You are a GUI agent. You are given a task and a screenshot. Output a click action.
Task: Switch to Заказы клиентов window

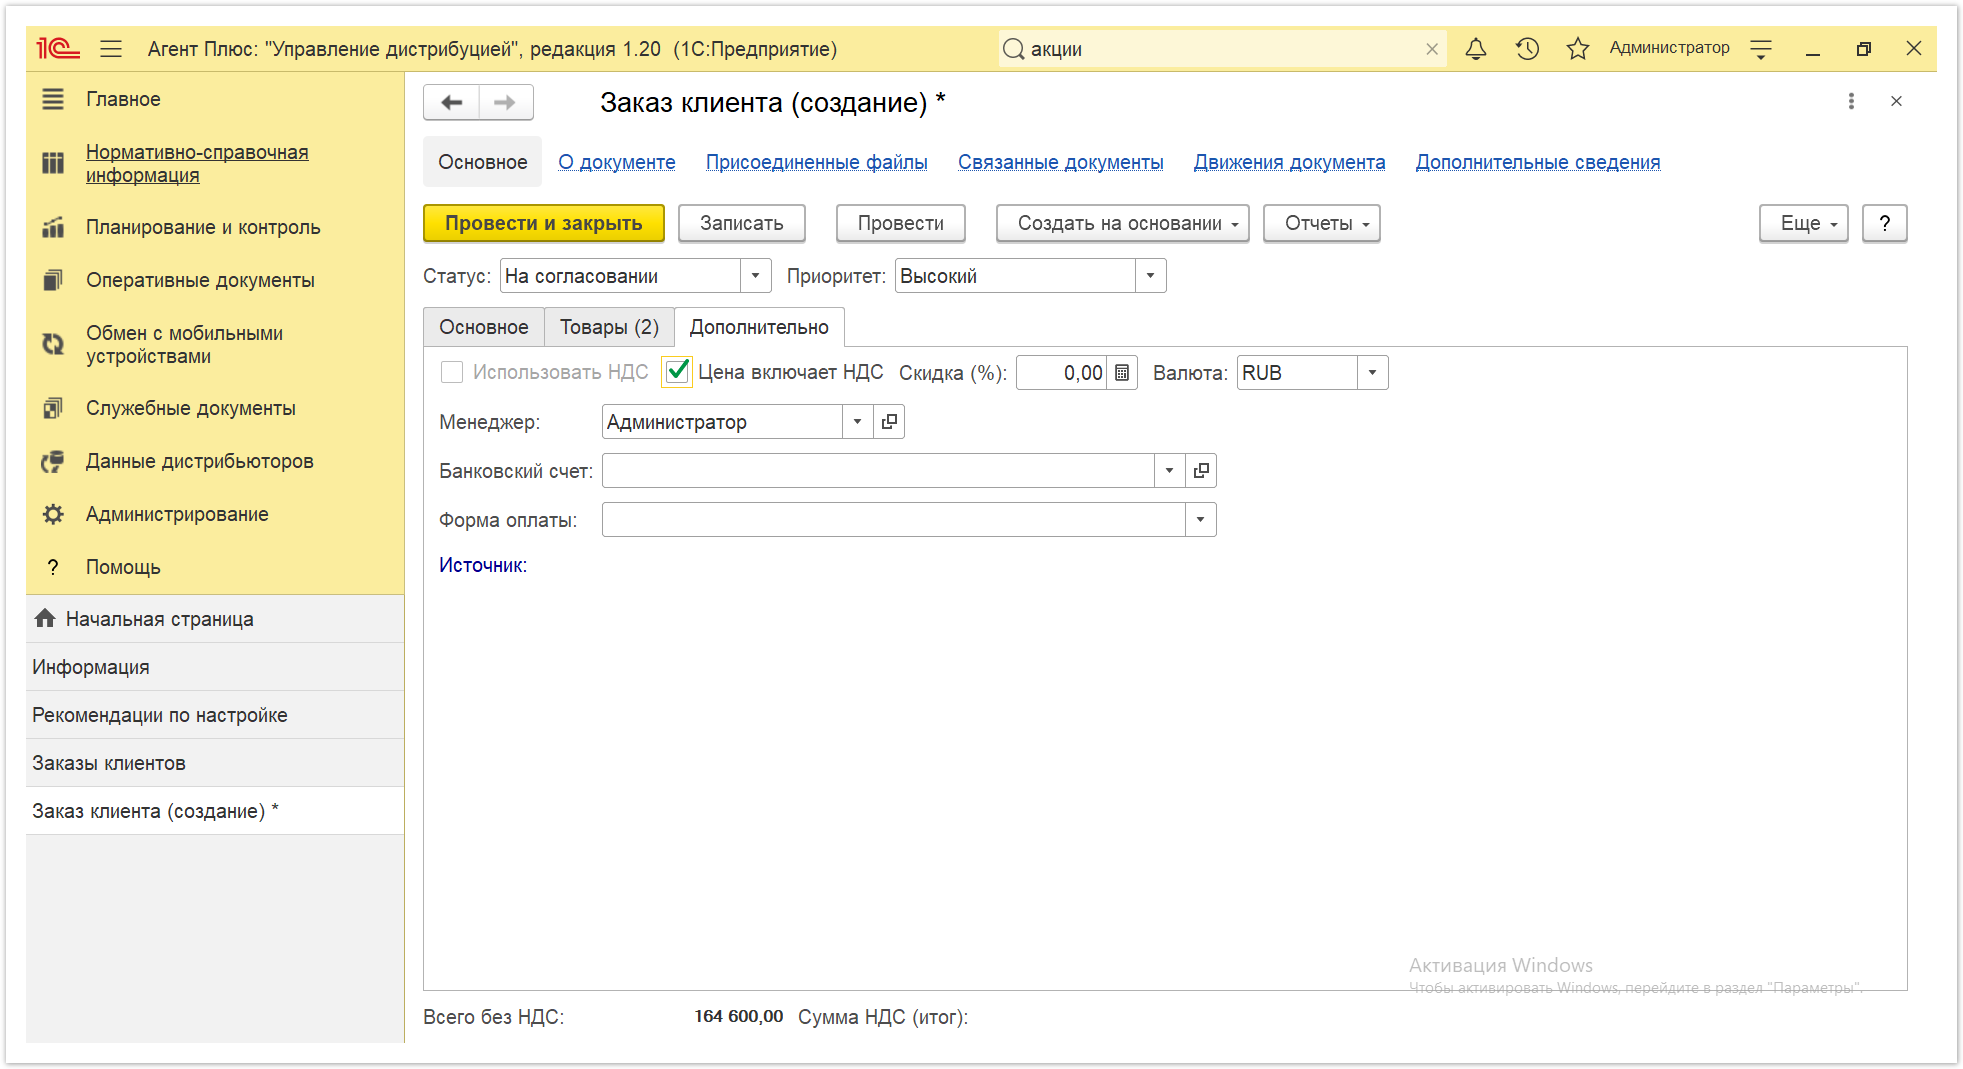pos(215,763)
